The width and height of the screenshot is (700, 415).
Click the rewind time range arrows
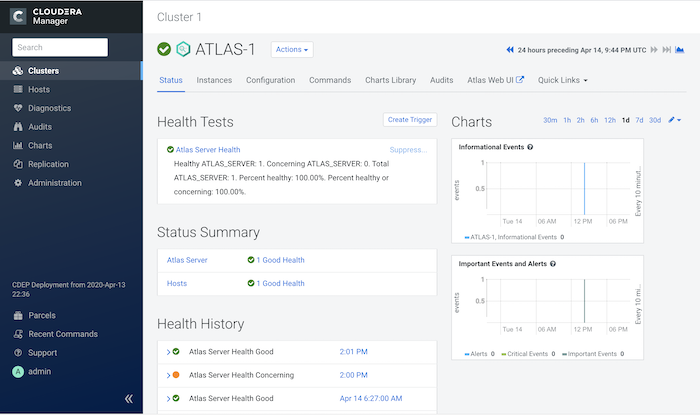tap(512, 49)
